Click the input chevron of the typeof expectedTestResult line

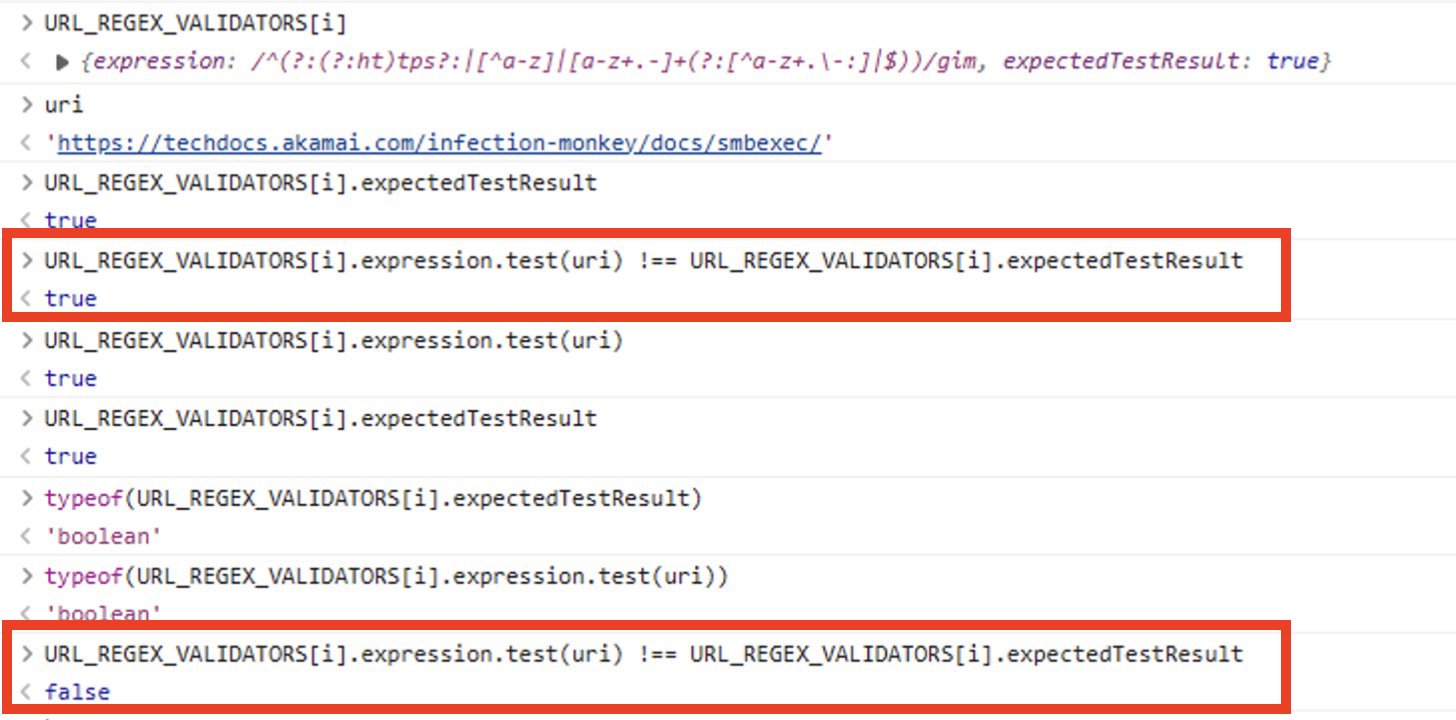[27, 497]
